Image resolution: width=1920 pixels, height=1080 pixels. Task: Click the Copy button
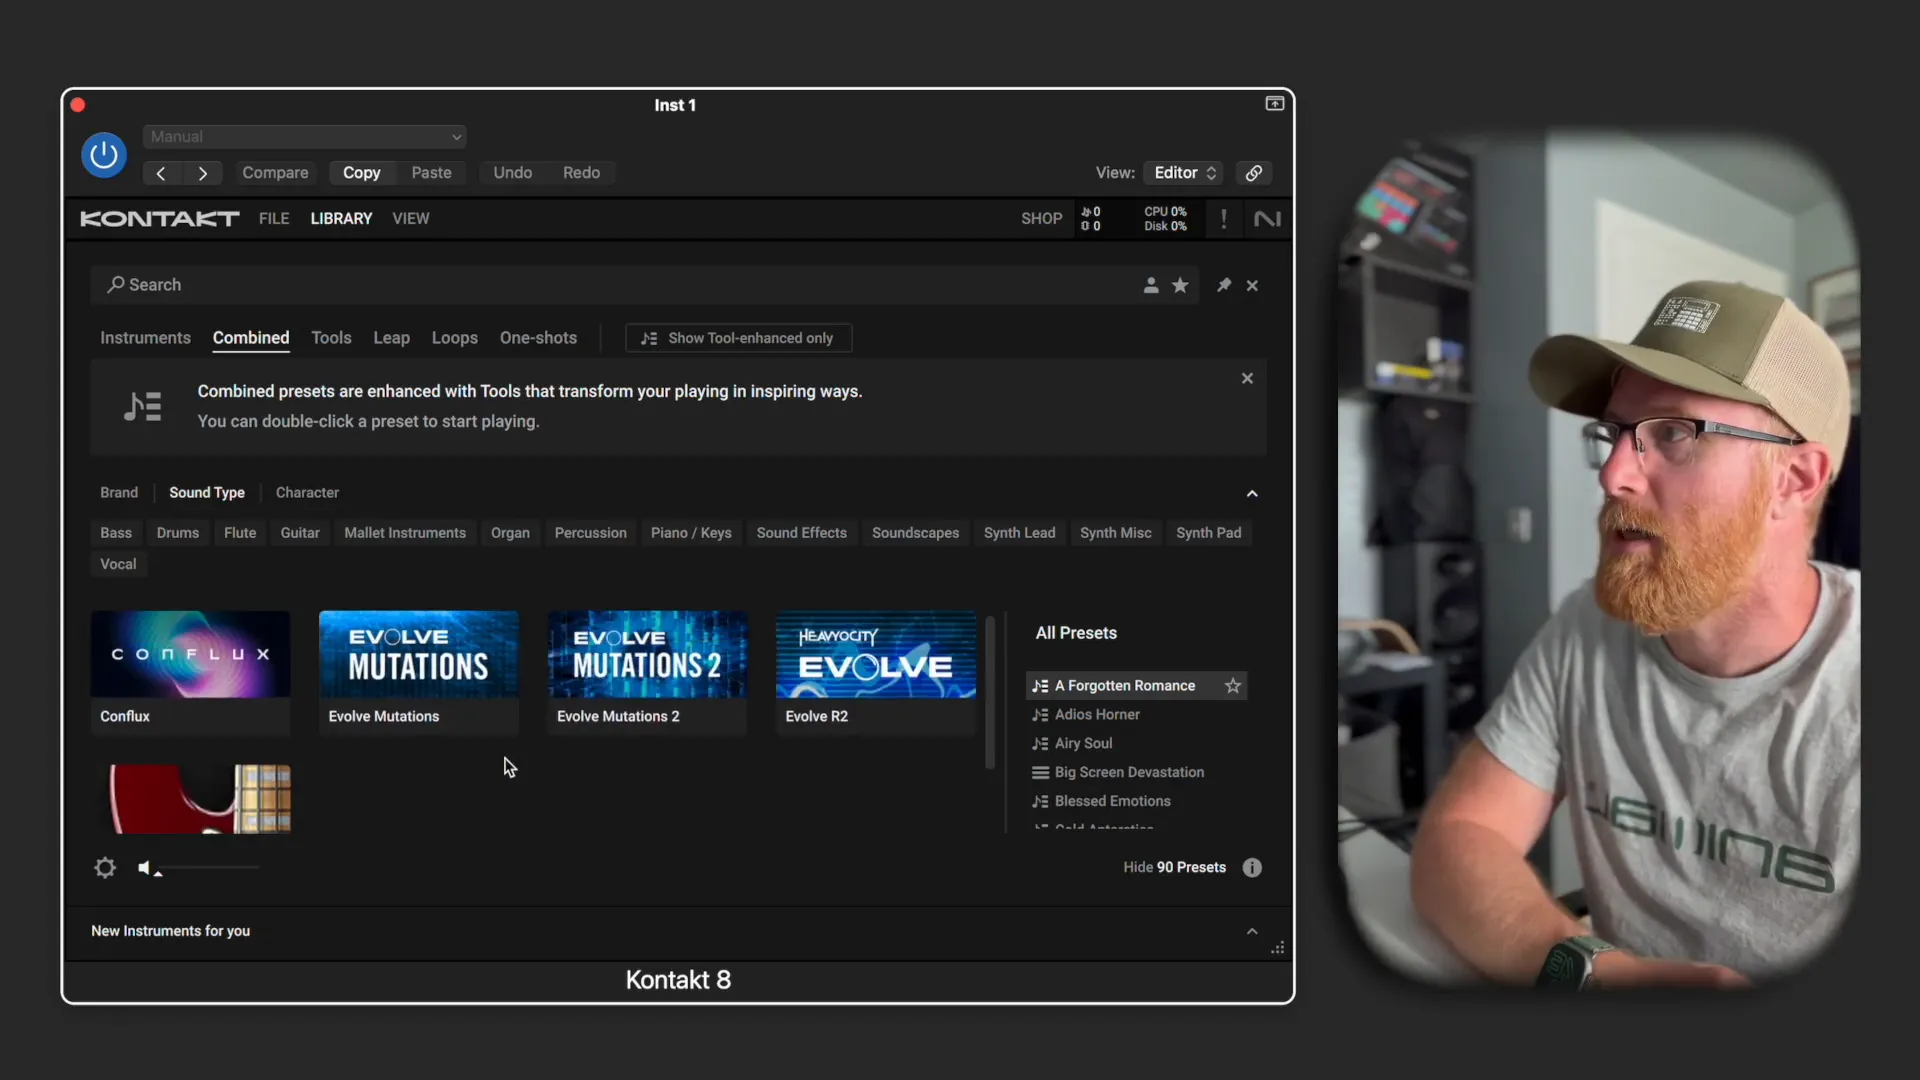click(361, 173)
